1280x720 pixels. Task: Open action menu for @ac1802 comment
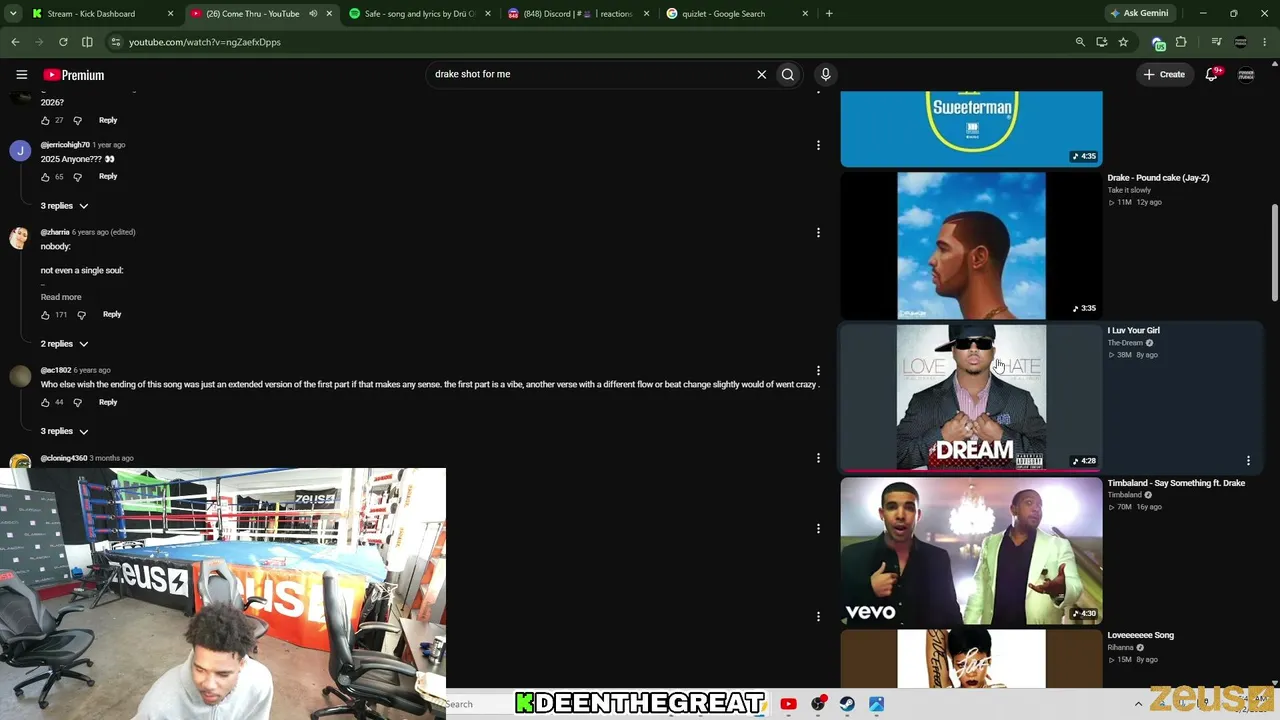[x=818, y=370]
